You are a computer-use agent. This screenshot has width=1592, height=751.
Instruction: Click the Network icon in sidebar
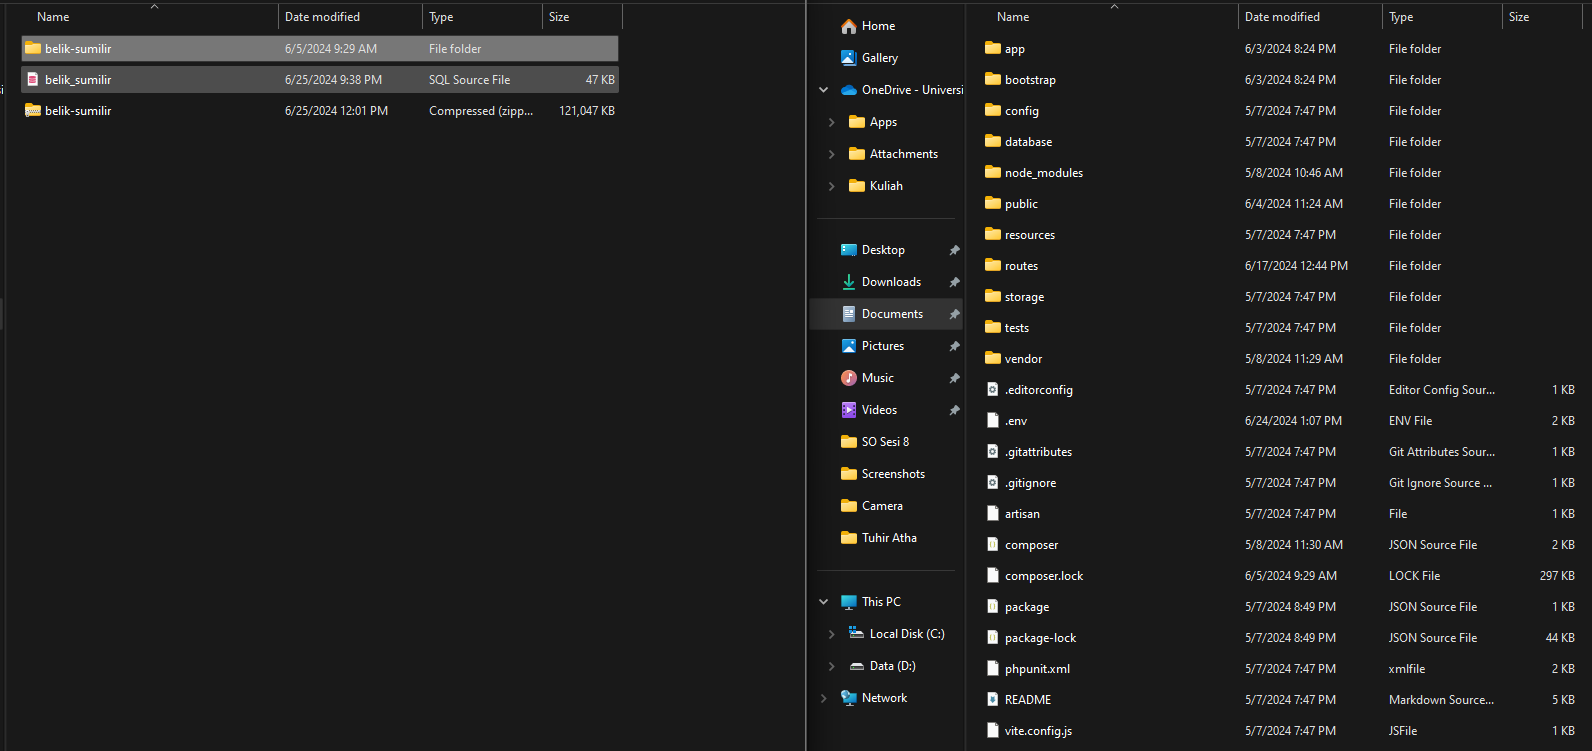tap(848, 698)
